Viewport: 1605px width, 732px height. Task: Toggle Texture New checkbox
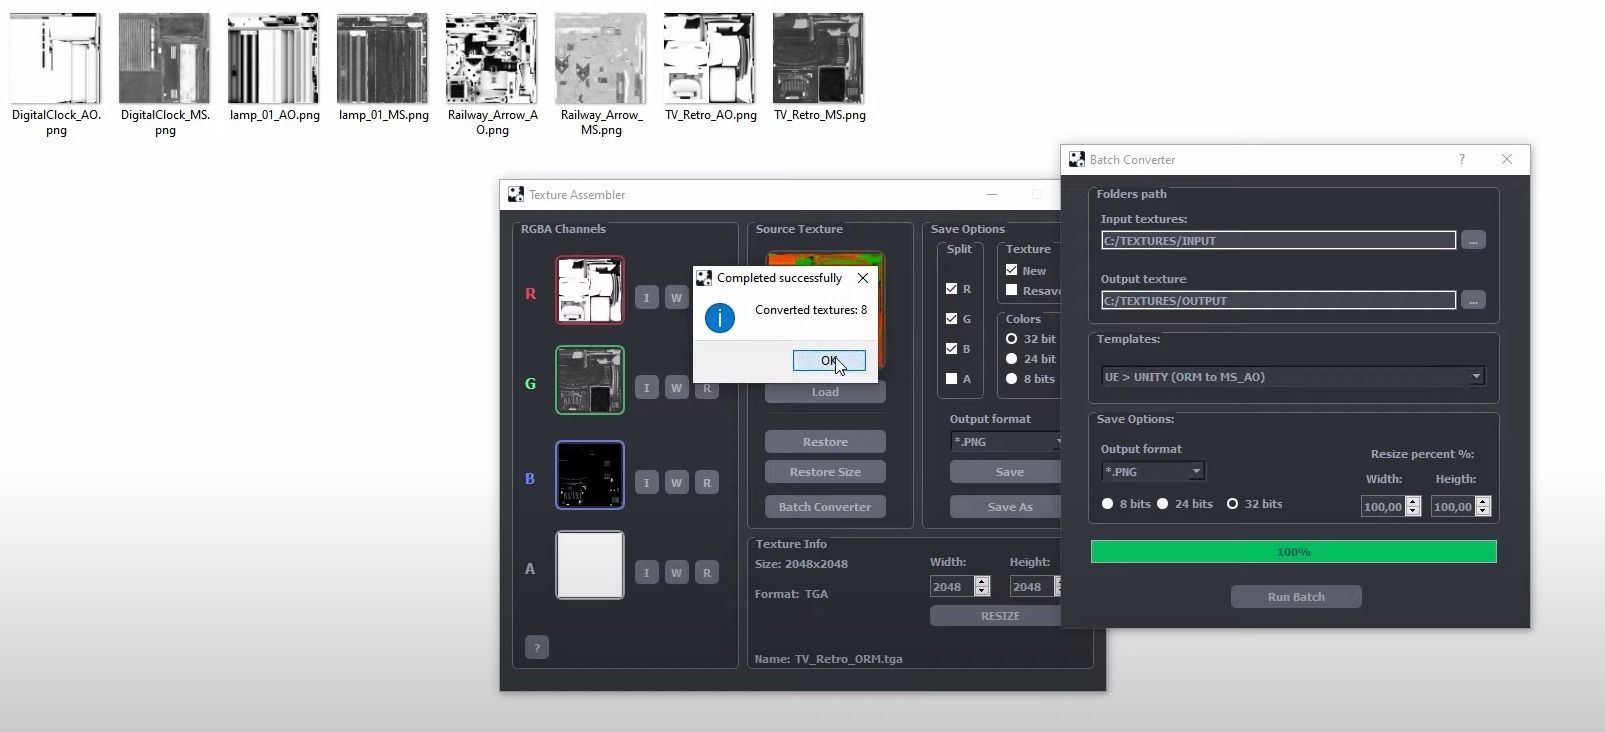(1011, 270)
